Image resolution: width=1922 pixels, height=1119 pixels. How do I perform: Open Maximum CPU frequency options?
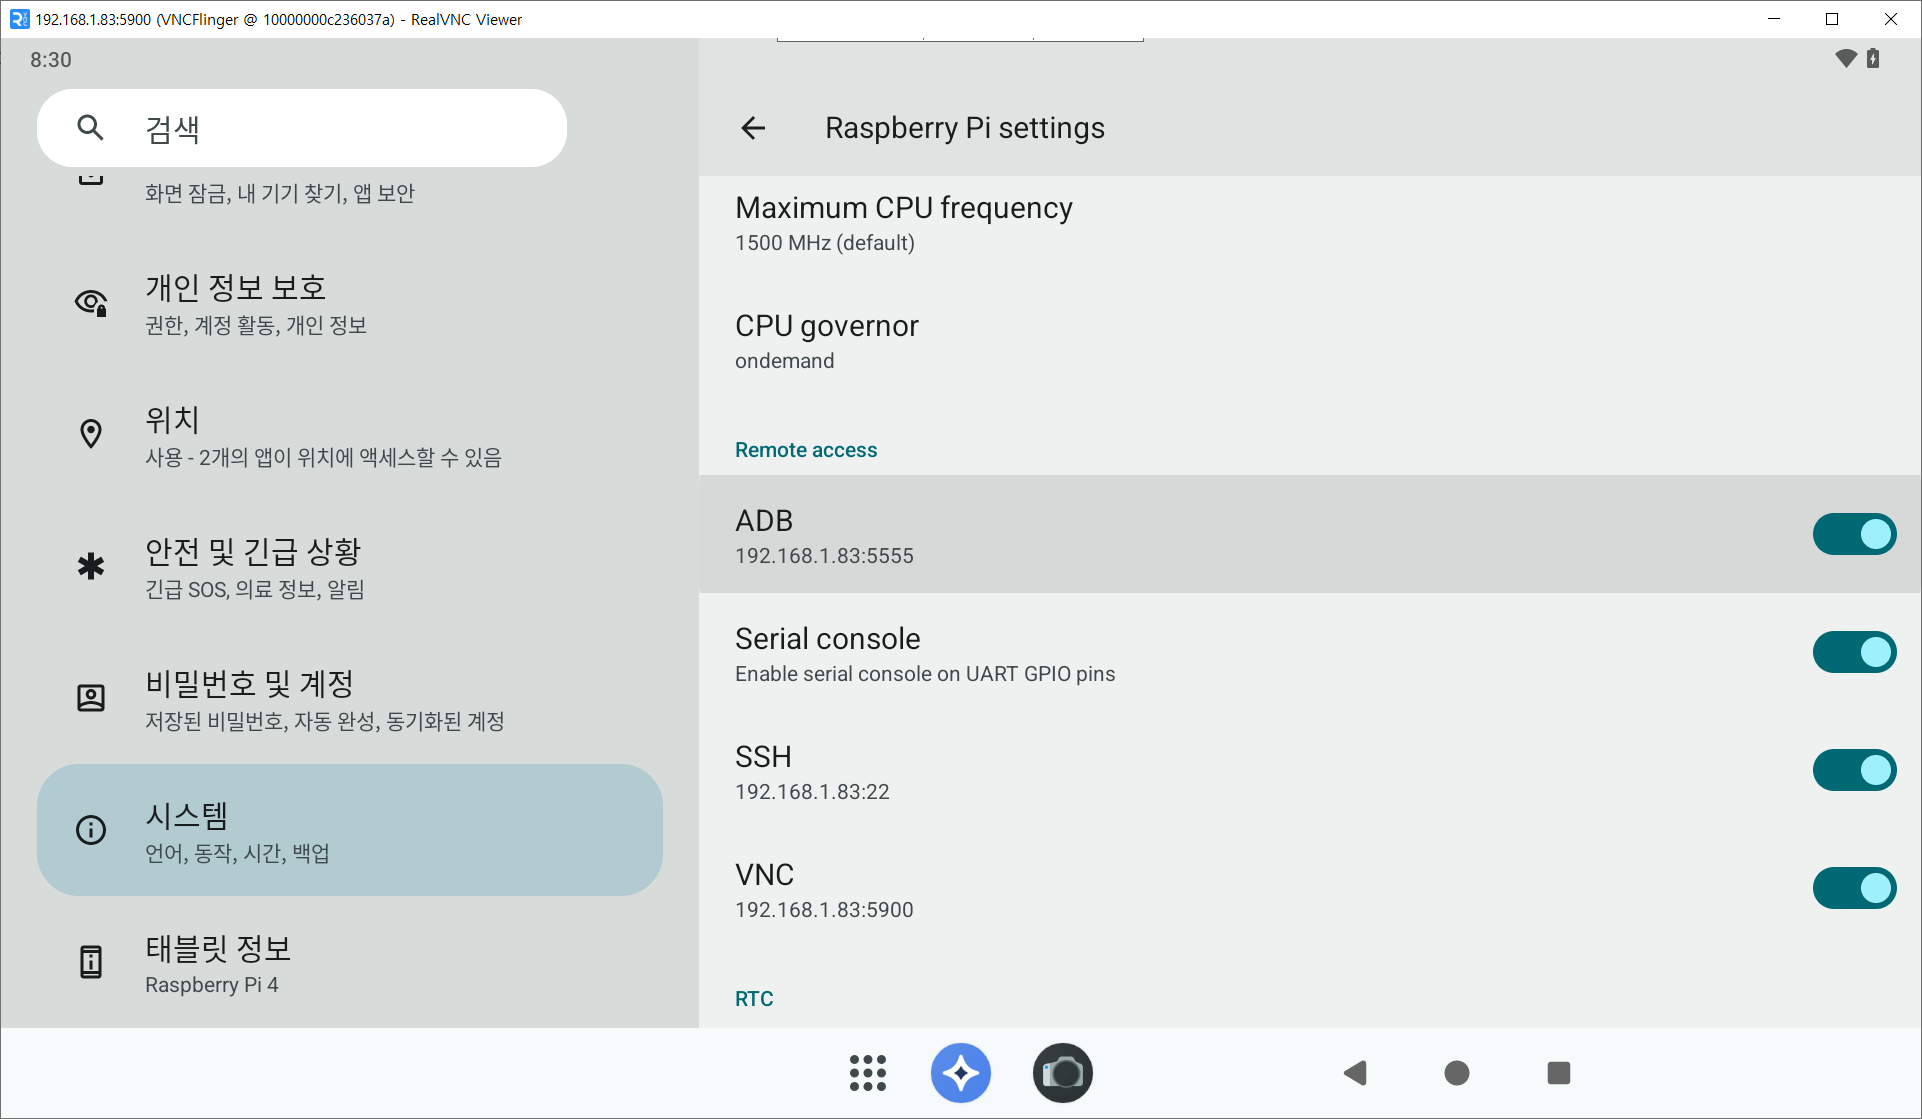click(903, 224)
